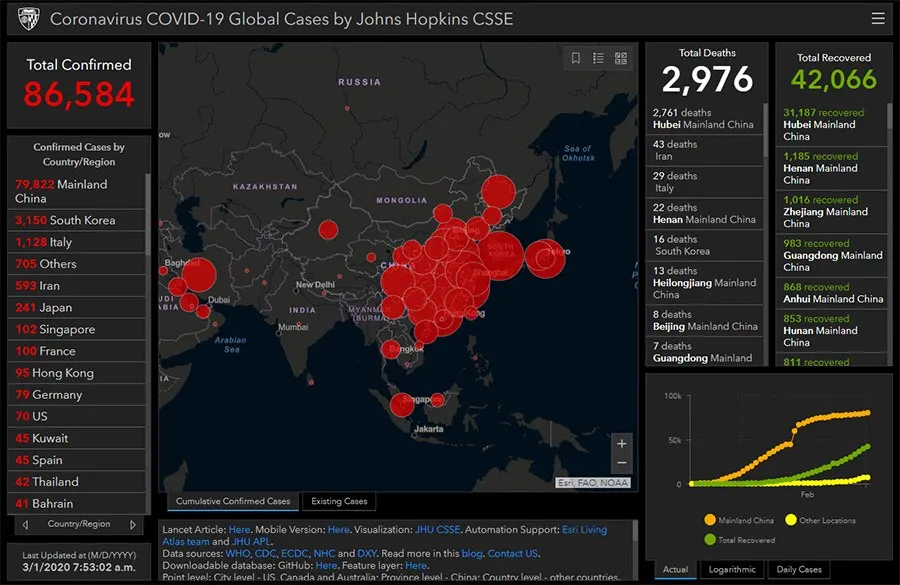Open the hamburger menu in the header
The width and height of the screenshot is (900, 585).
878,18
